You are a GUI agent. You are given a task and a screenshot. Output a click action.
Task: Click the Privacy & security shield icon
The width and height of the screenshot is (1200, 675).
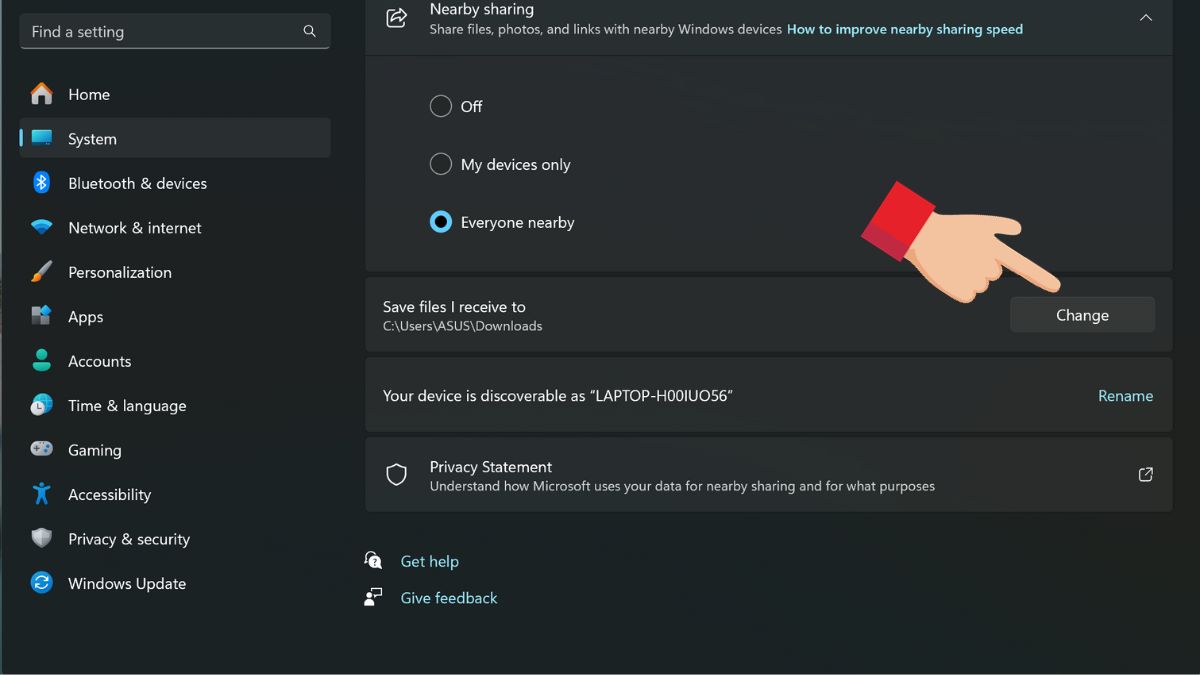click(42, 539)
